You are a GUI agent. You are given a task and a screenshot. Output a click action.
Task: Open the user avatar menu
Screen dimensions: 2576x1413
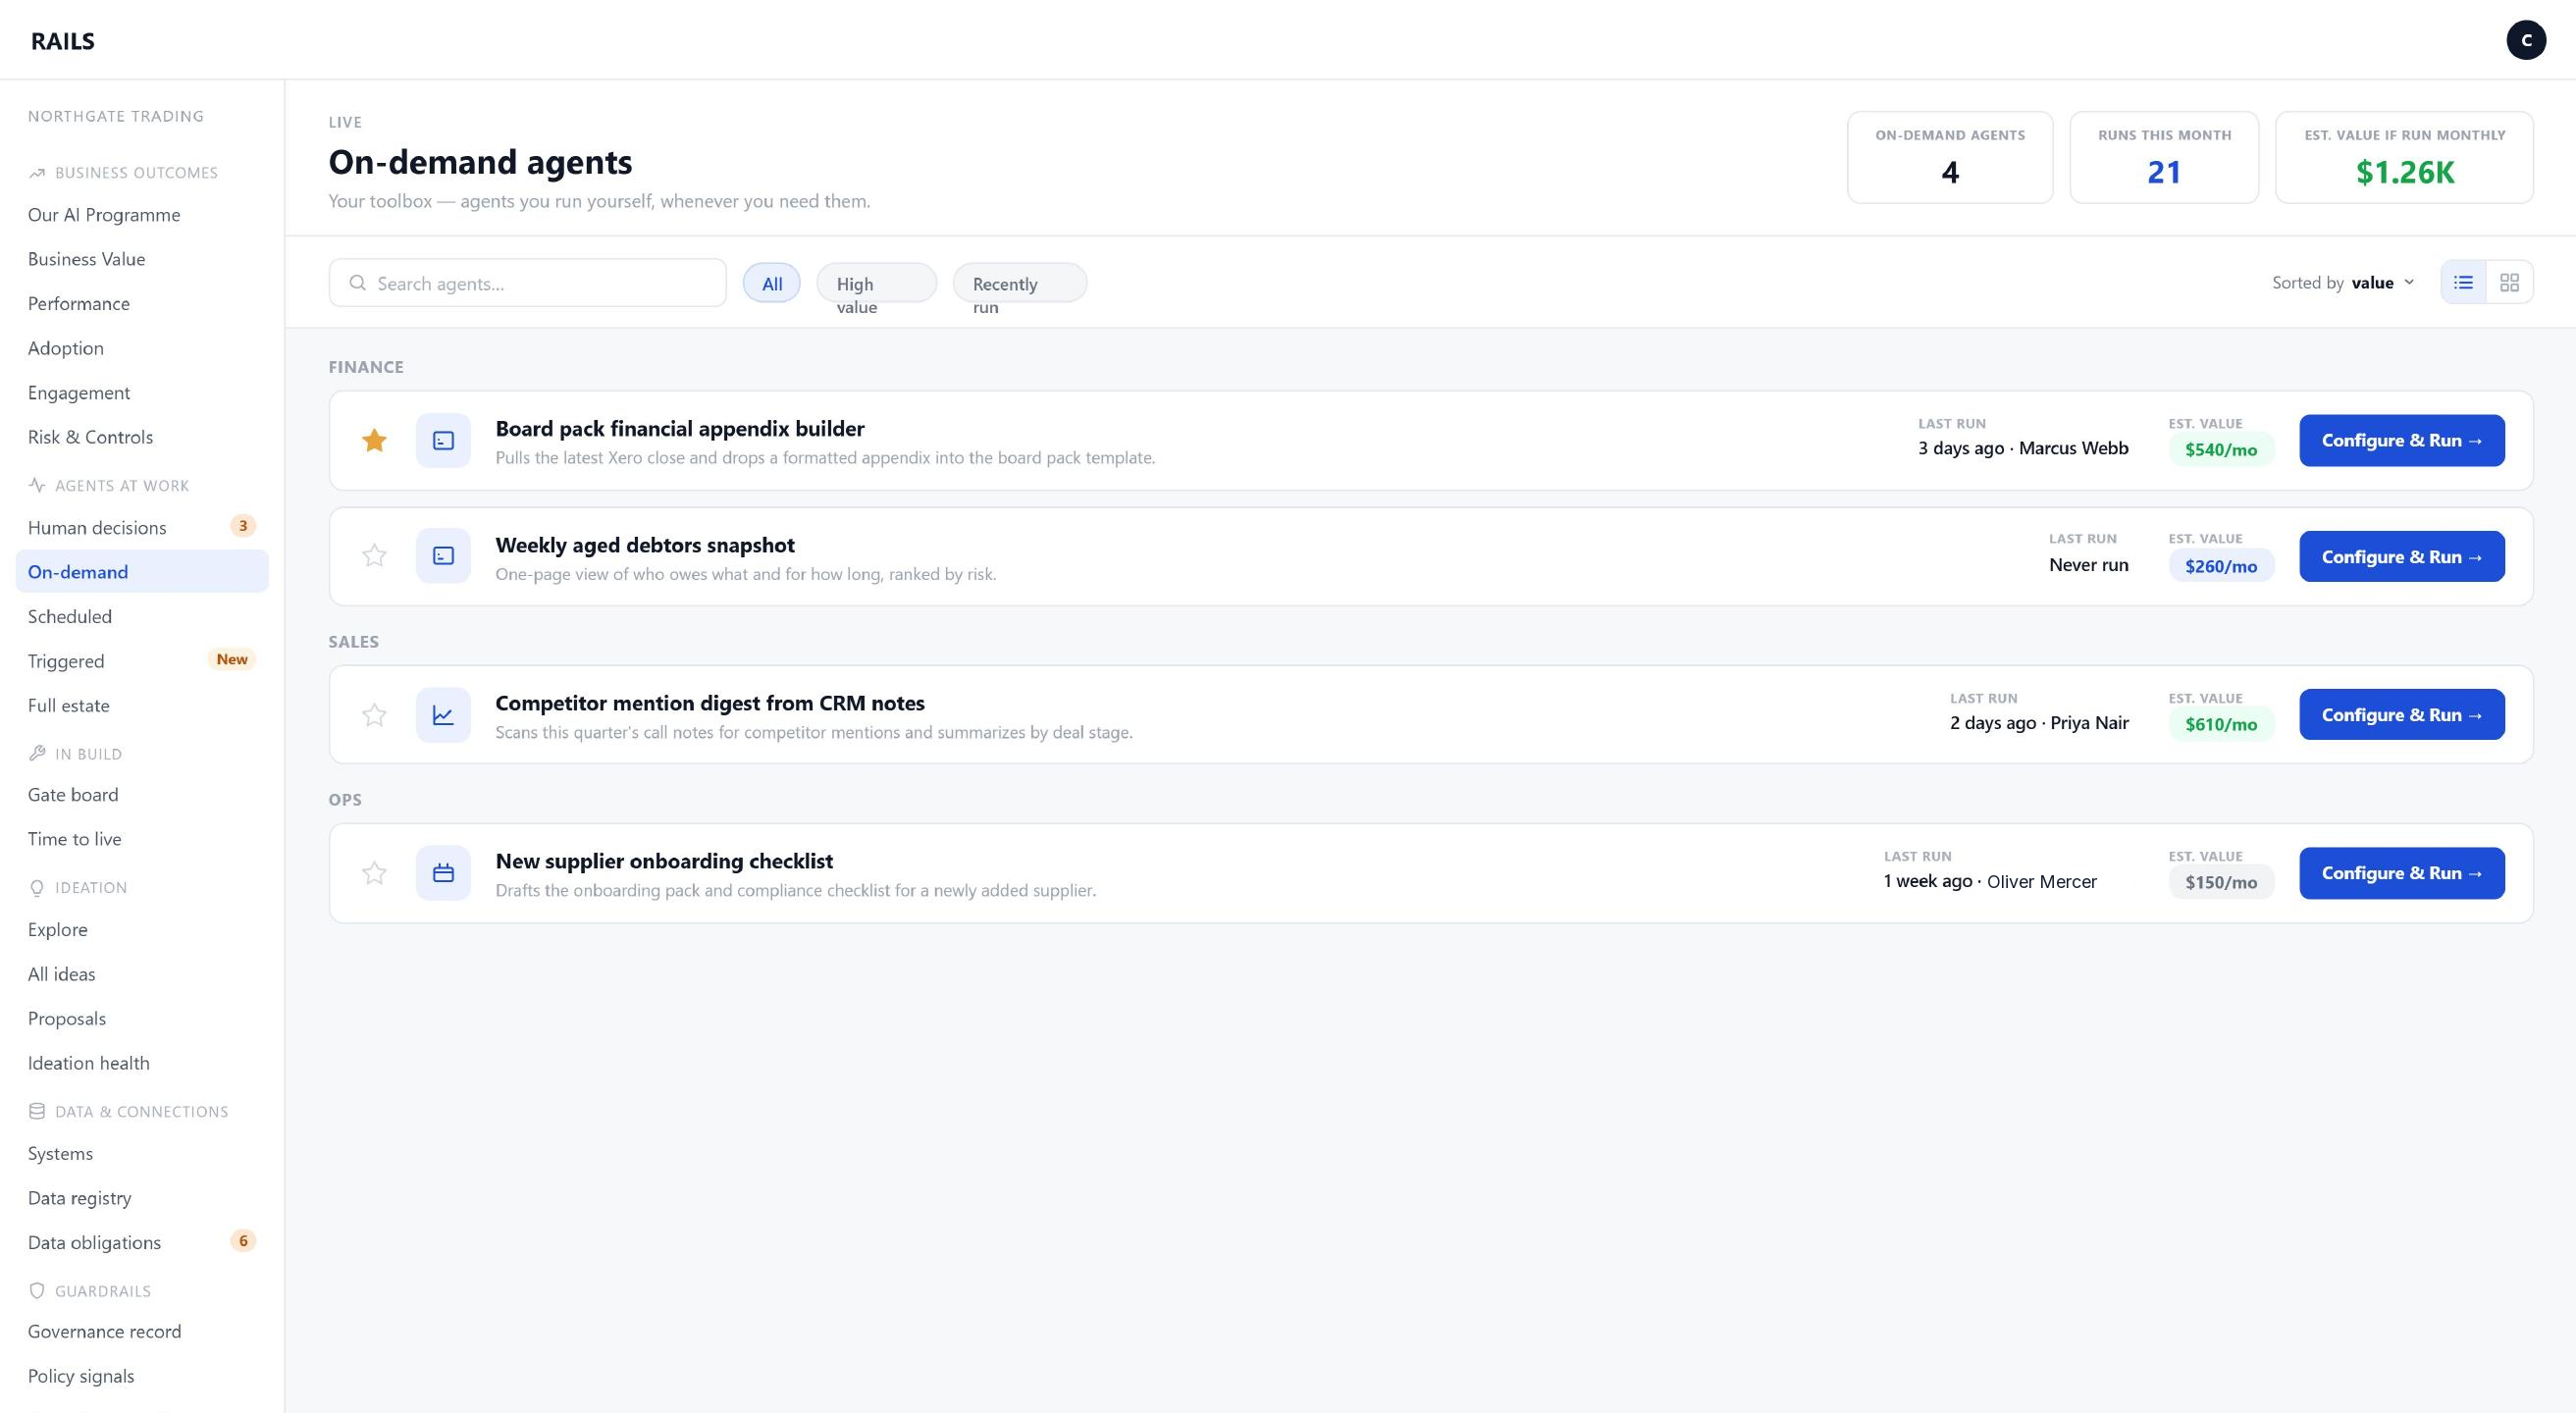[x=2526, y=40]
